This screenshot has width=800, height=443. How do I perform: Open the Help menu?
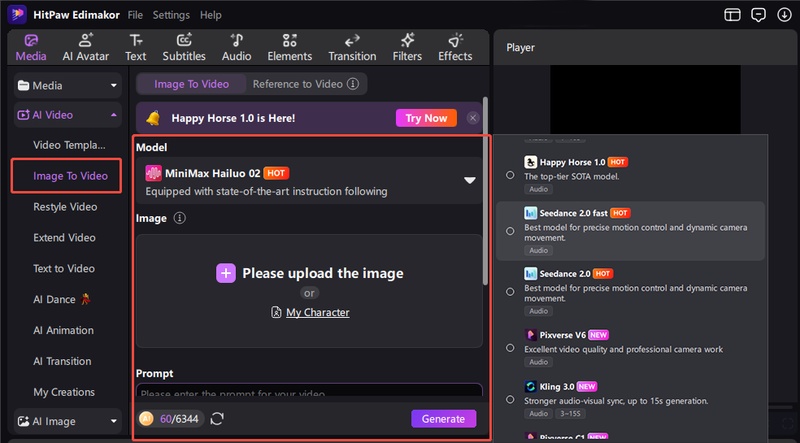tap(211, 15)
